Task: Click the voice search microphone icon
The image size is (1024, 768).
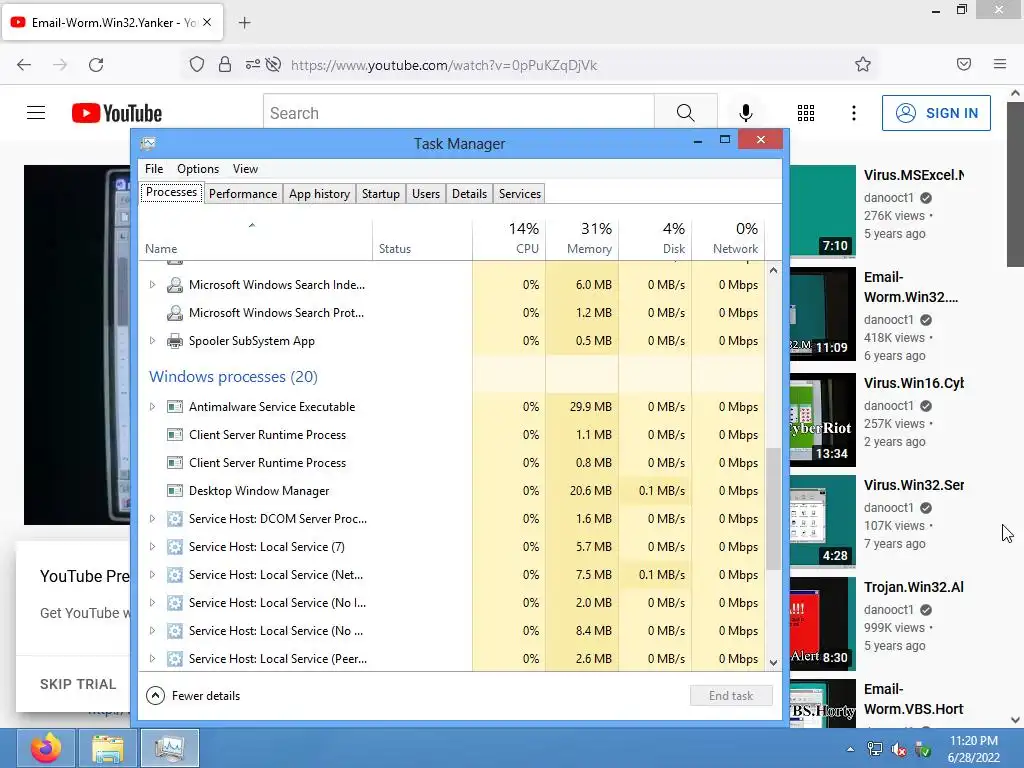Action: (x=745, y=113)
